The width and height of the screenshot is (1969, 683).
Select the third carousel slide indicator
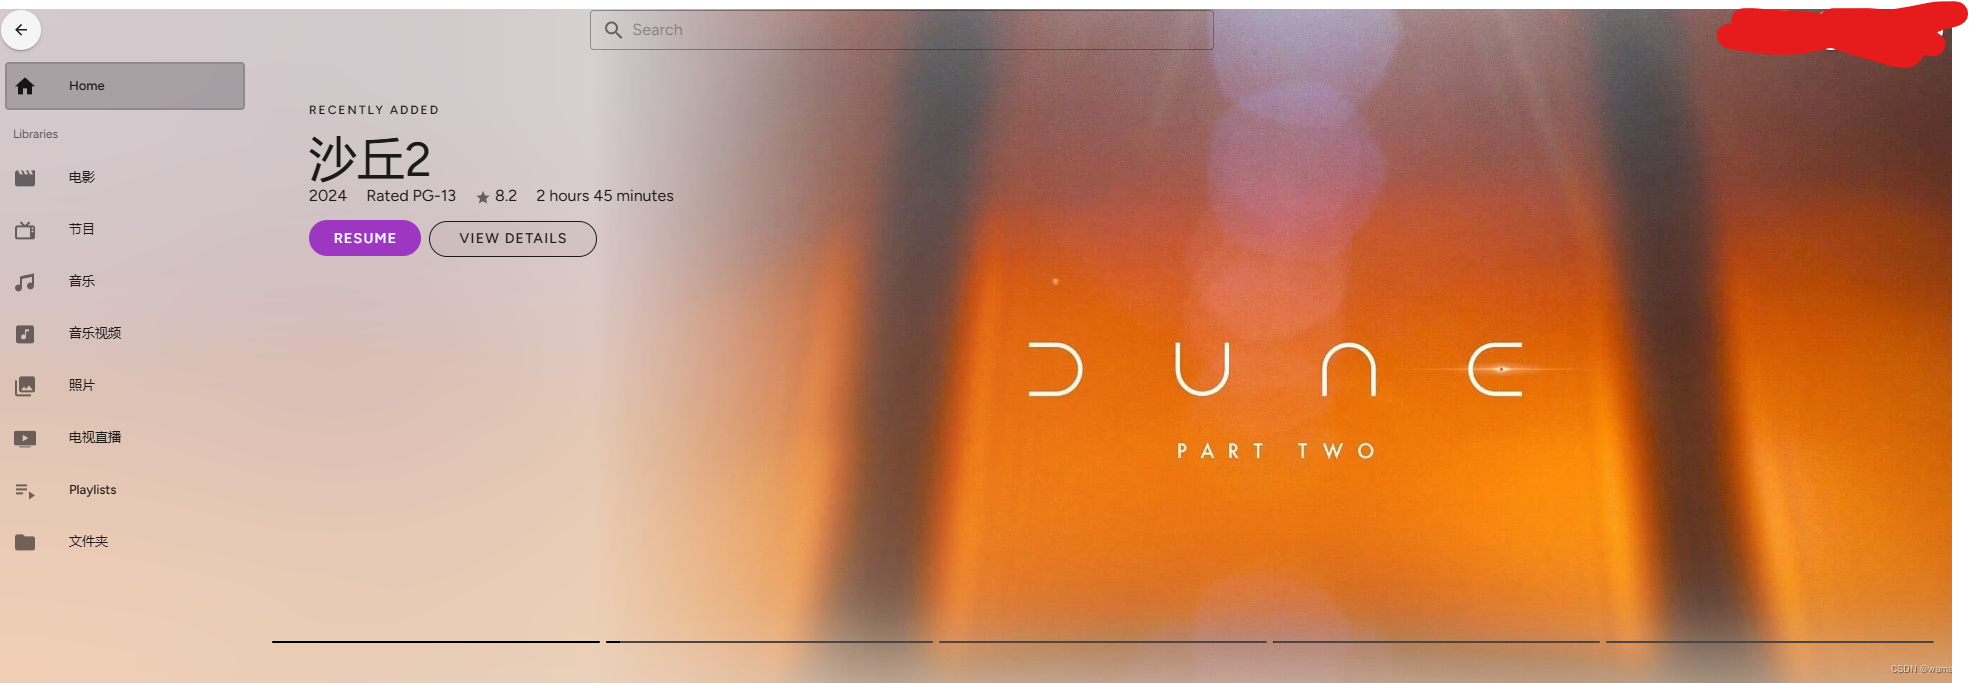point(1103,642)
